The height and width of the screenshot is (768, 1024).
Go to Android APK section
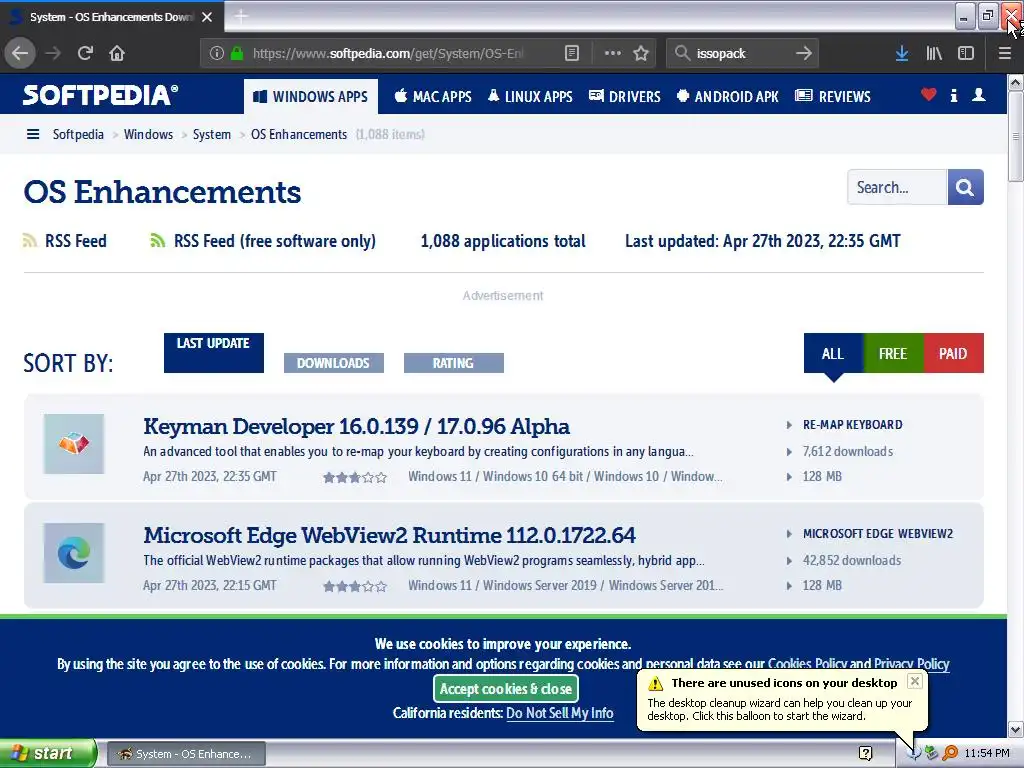(x=728, y=97)
